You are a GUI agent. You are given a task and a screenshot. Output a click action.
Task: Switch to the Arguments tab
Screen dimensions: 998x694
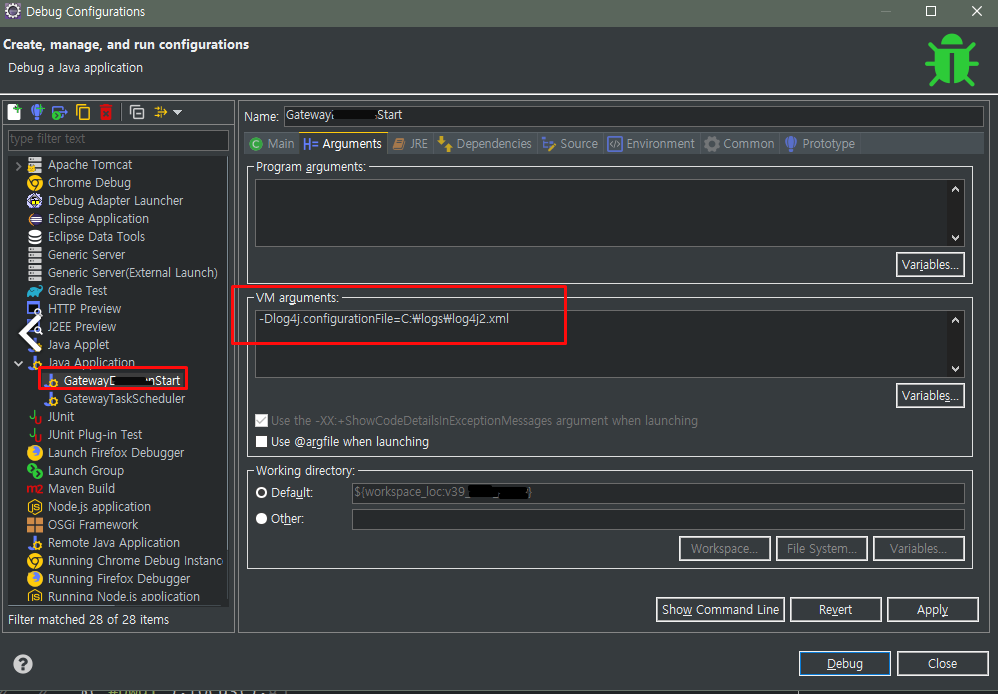coord(342,144)
